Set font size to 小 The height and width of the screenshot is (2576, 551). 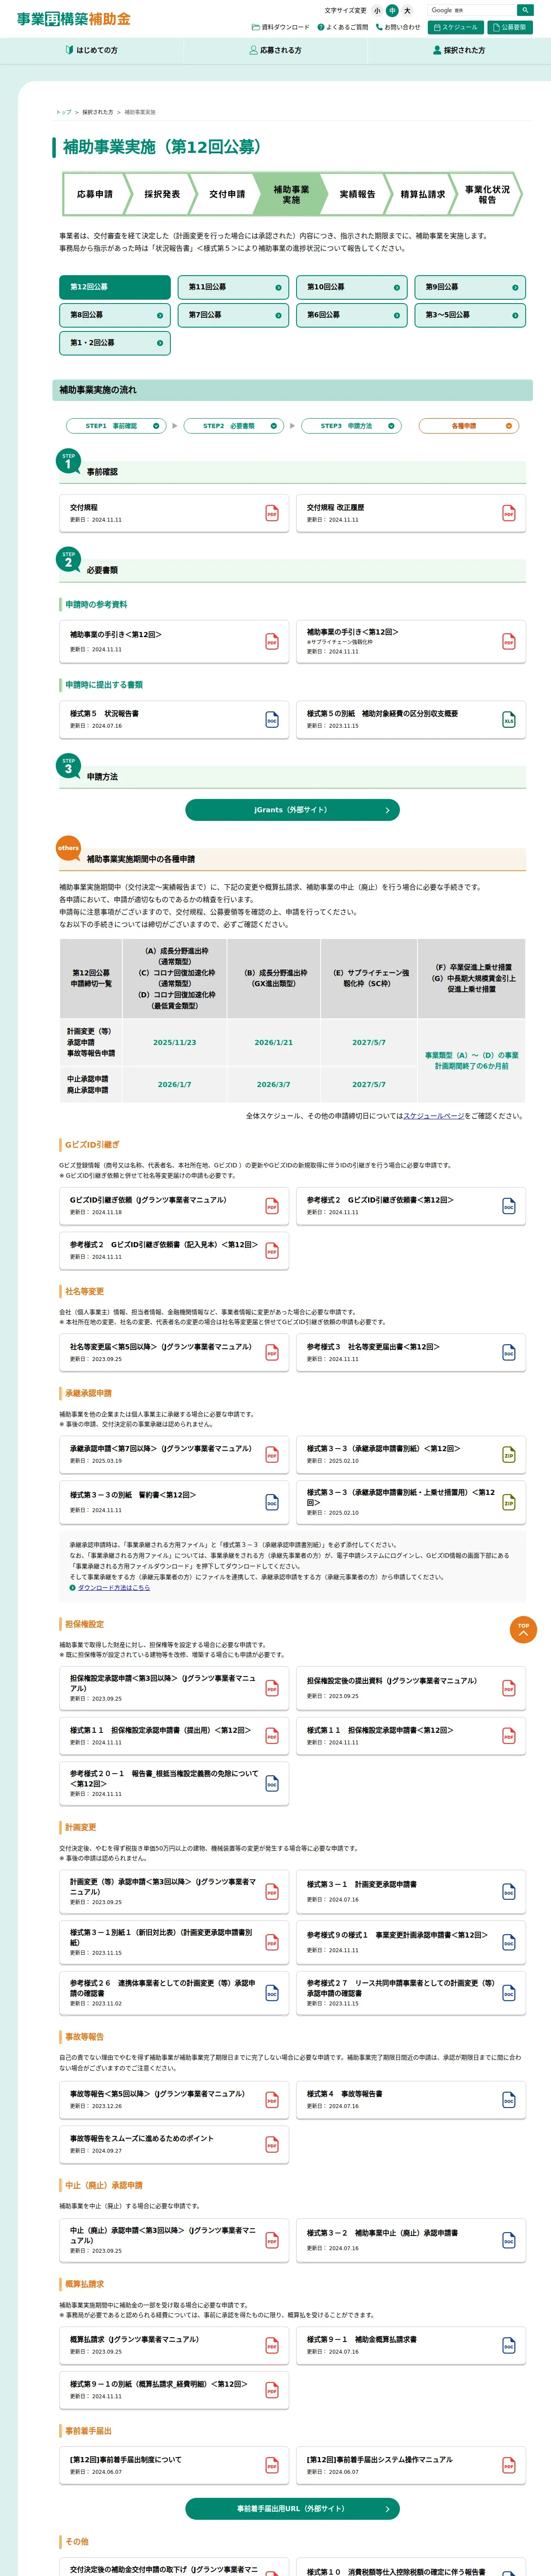(x=377, y=11)
